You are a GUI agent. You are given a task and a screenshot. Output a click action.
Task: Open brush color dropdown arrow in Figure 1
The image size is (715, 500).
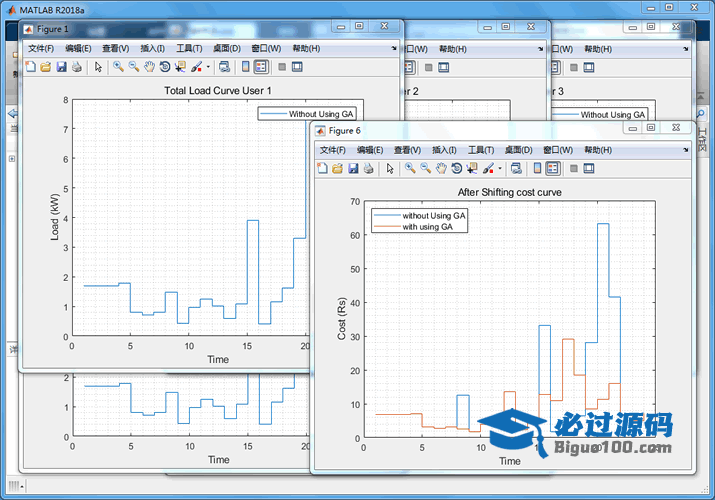(x=208, y=67)
